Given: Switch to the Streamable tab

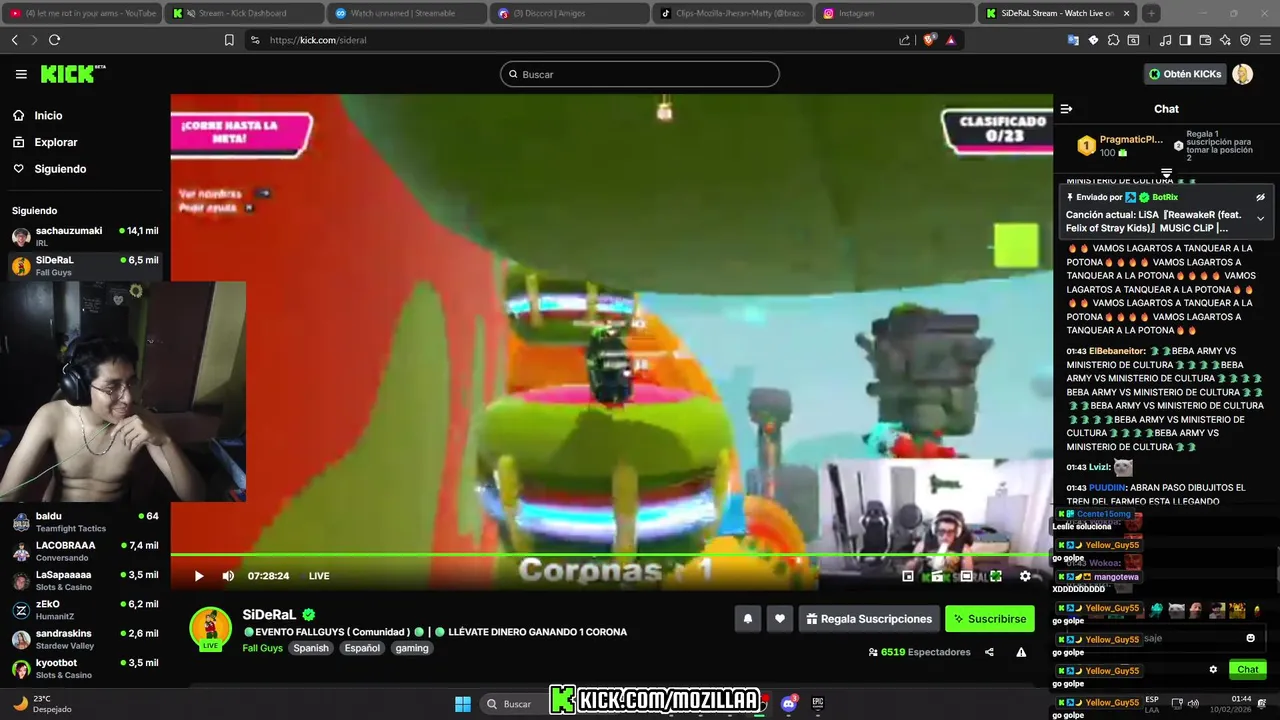Looking at the screenshot, I should [x=406, y=13].
